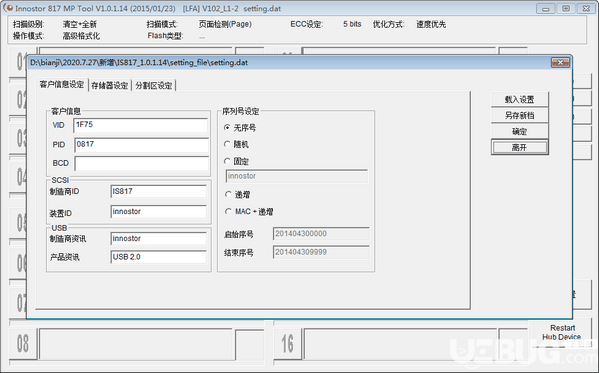
Task: Minimize the Innostor 817 MP Tool window
Action: click(x=546, y=8)
